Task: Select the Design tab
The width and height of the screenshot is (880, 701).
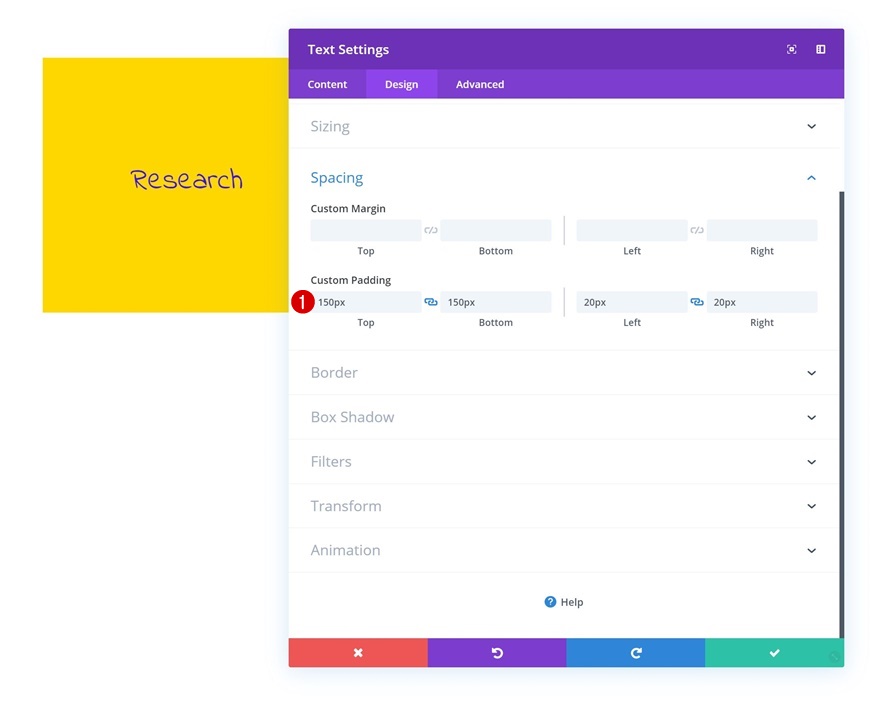Action: pos(401,84)
